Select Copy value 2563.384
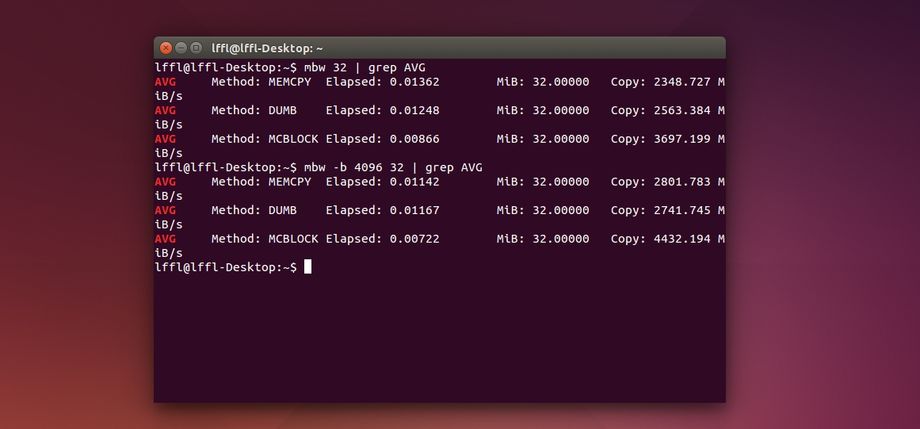The height and width of the screenshot is (429, 920). point(682,110)
